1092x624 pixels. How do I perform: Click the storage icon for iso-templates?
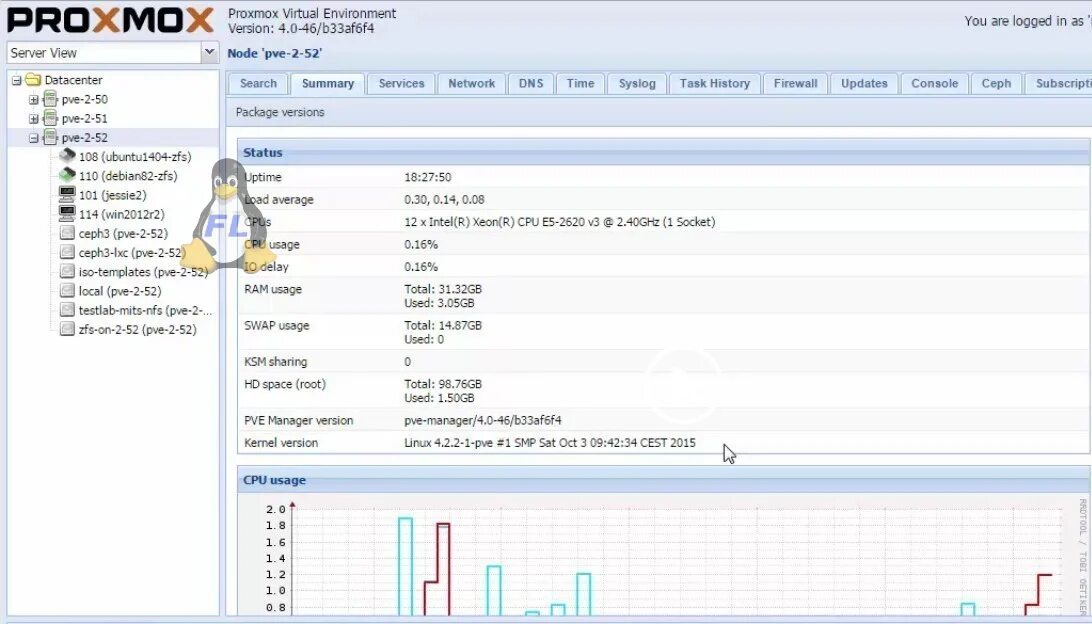pyautogui.click(x=67, y=271)
